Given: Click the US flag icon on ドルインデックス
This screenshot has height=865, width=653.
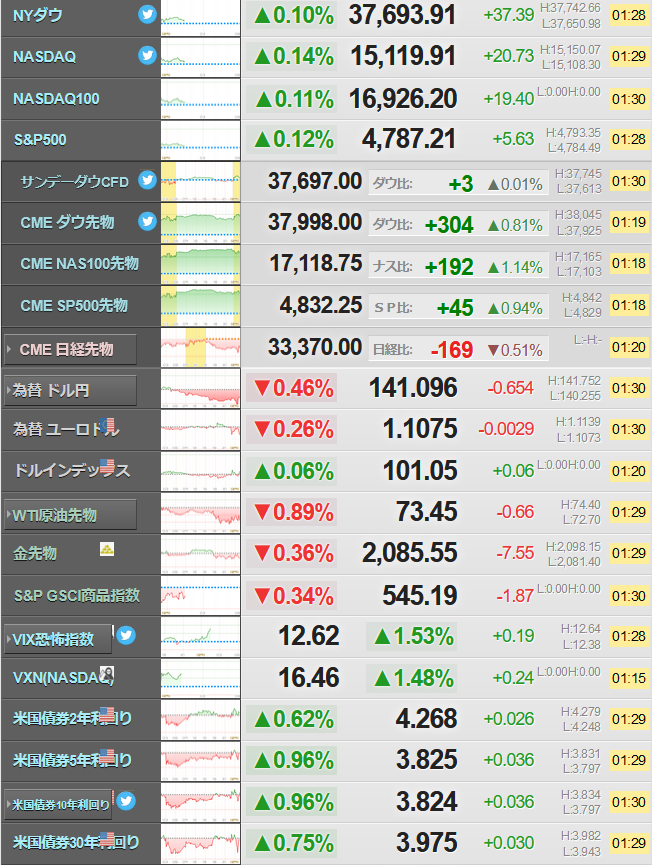Looking at the screenshot, I should click(x=107, y=467).
